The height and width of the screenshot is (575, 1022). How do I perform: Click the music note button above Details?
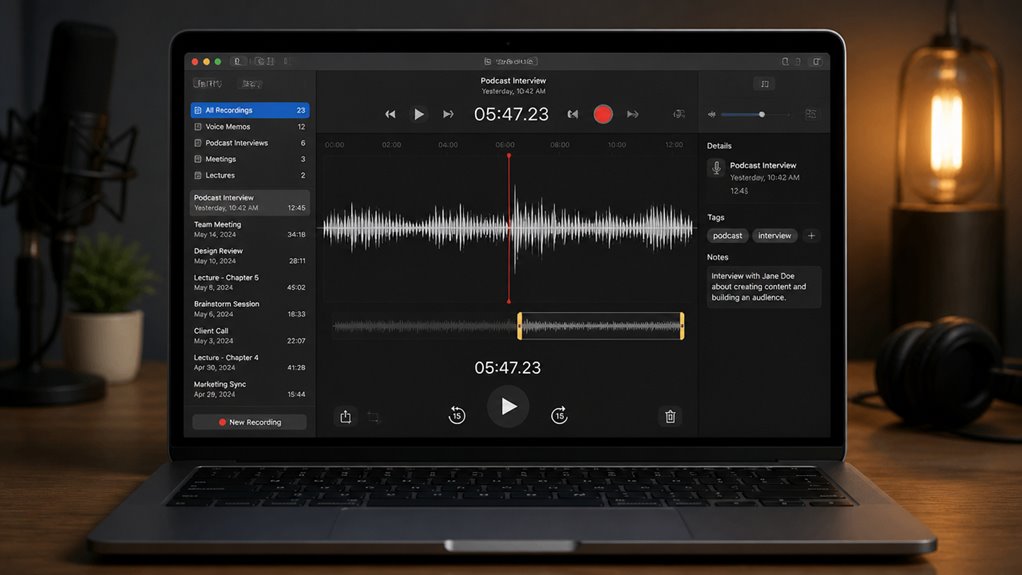click(765, 83)
